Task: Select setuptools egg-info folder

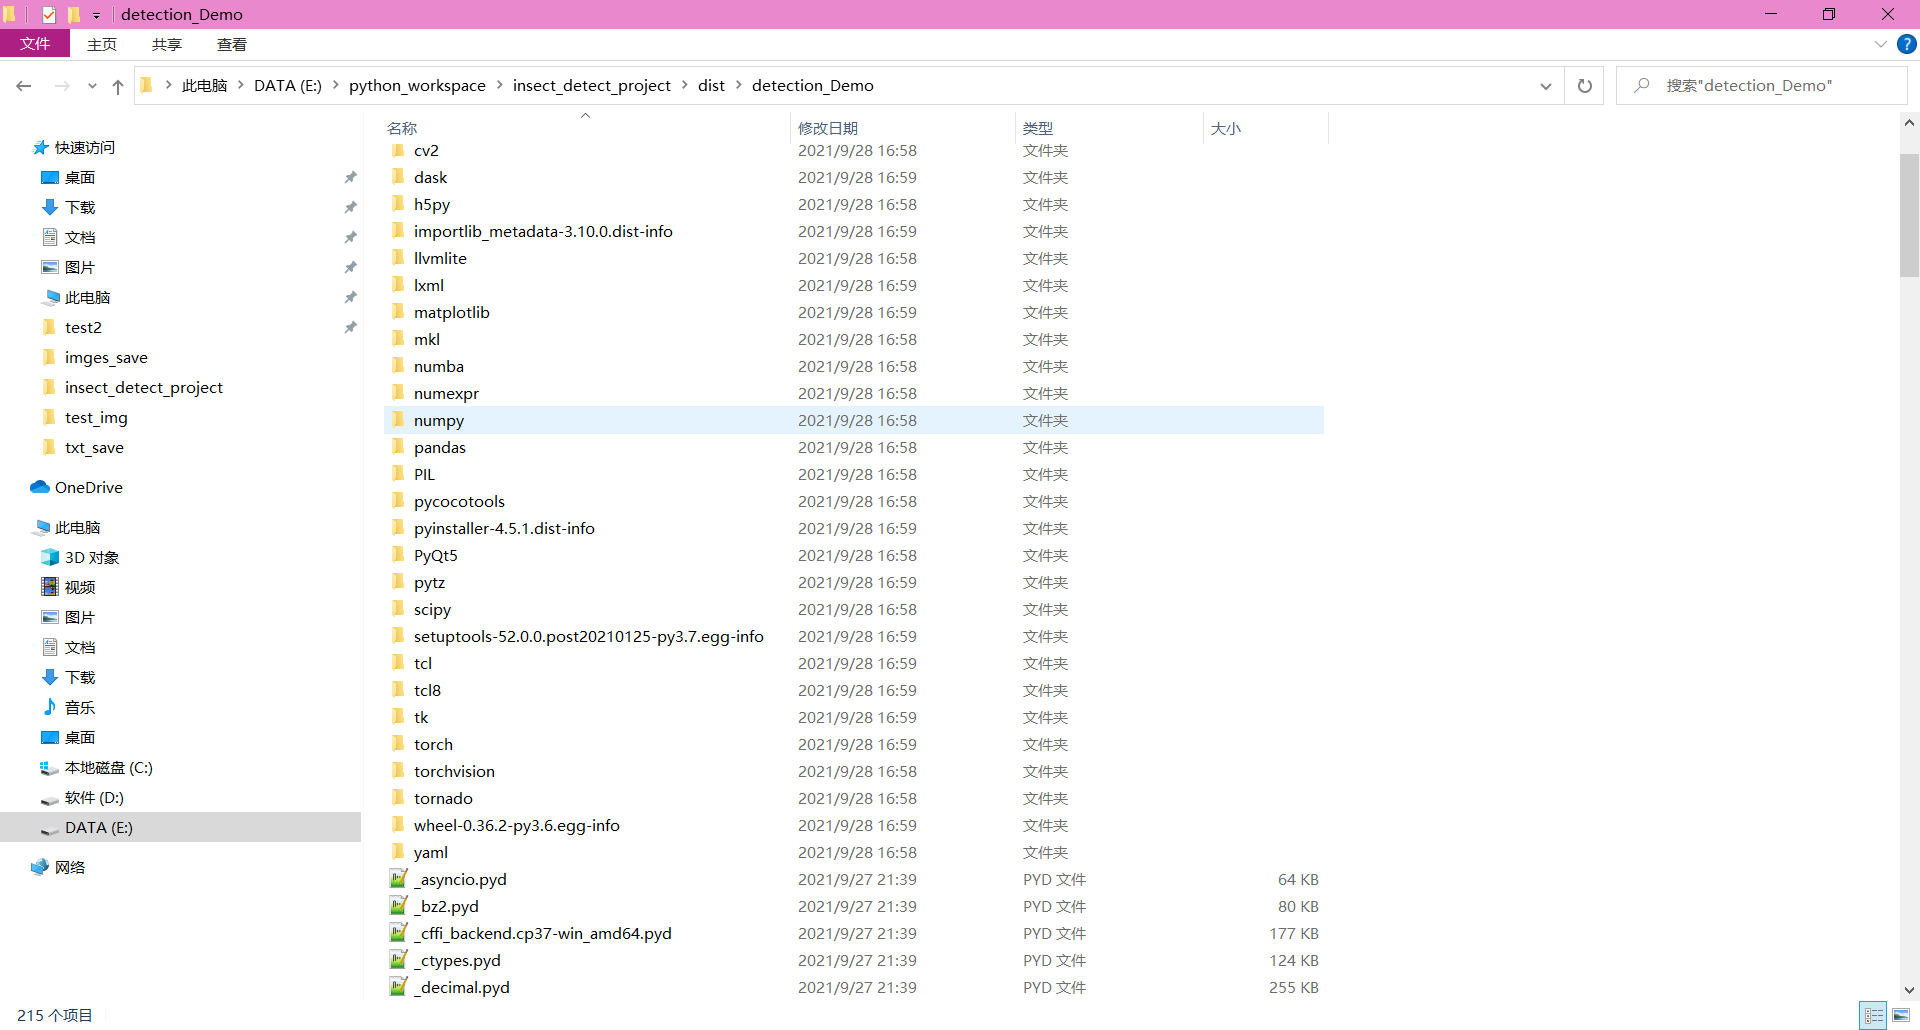Action: (x=588, y=636)
